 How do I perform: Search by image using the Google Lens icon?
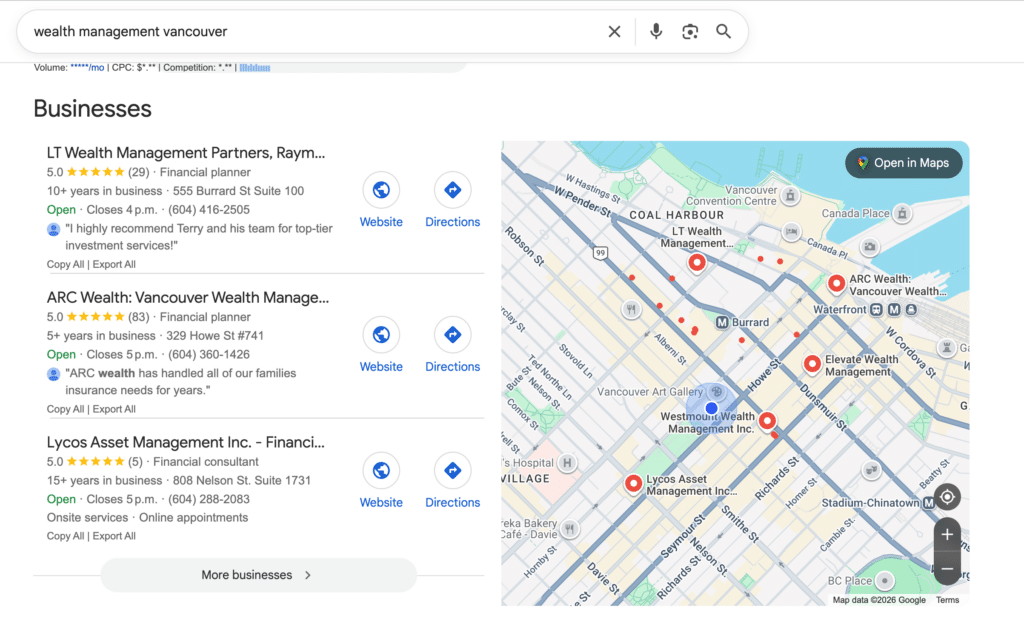pos(690,31)
